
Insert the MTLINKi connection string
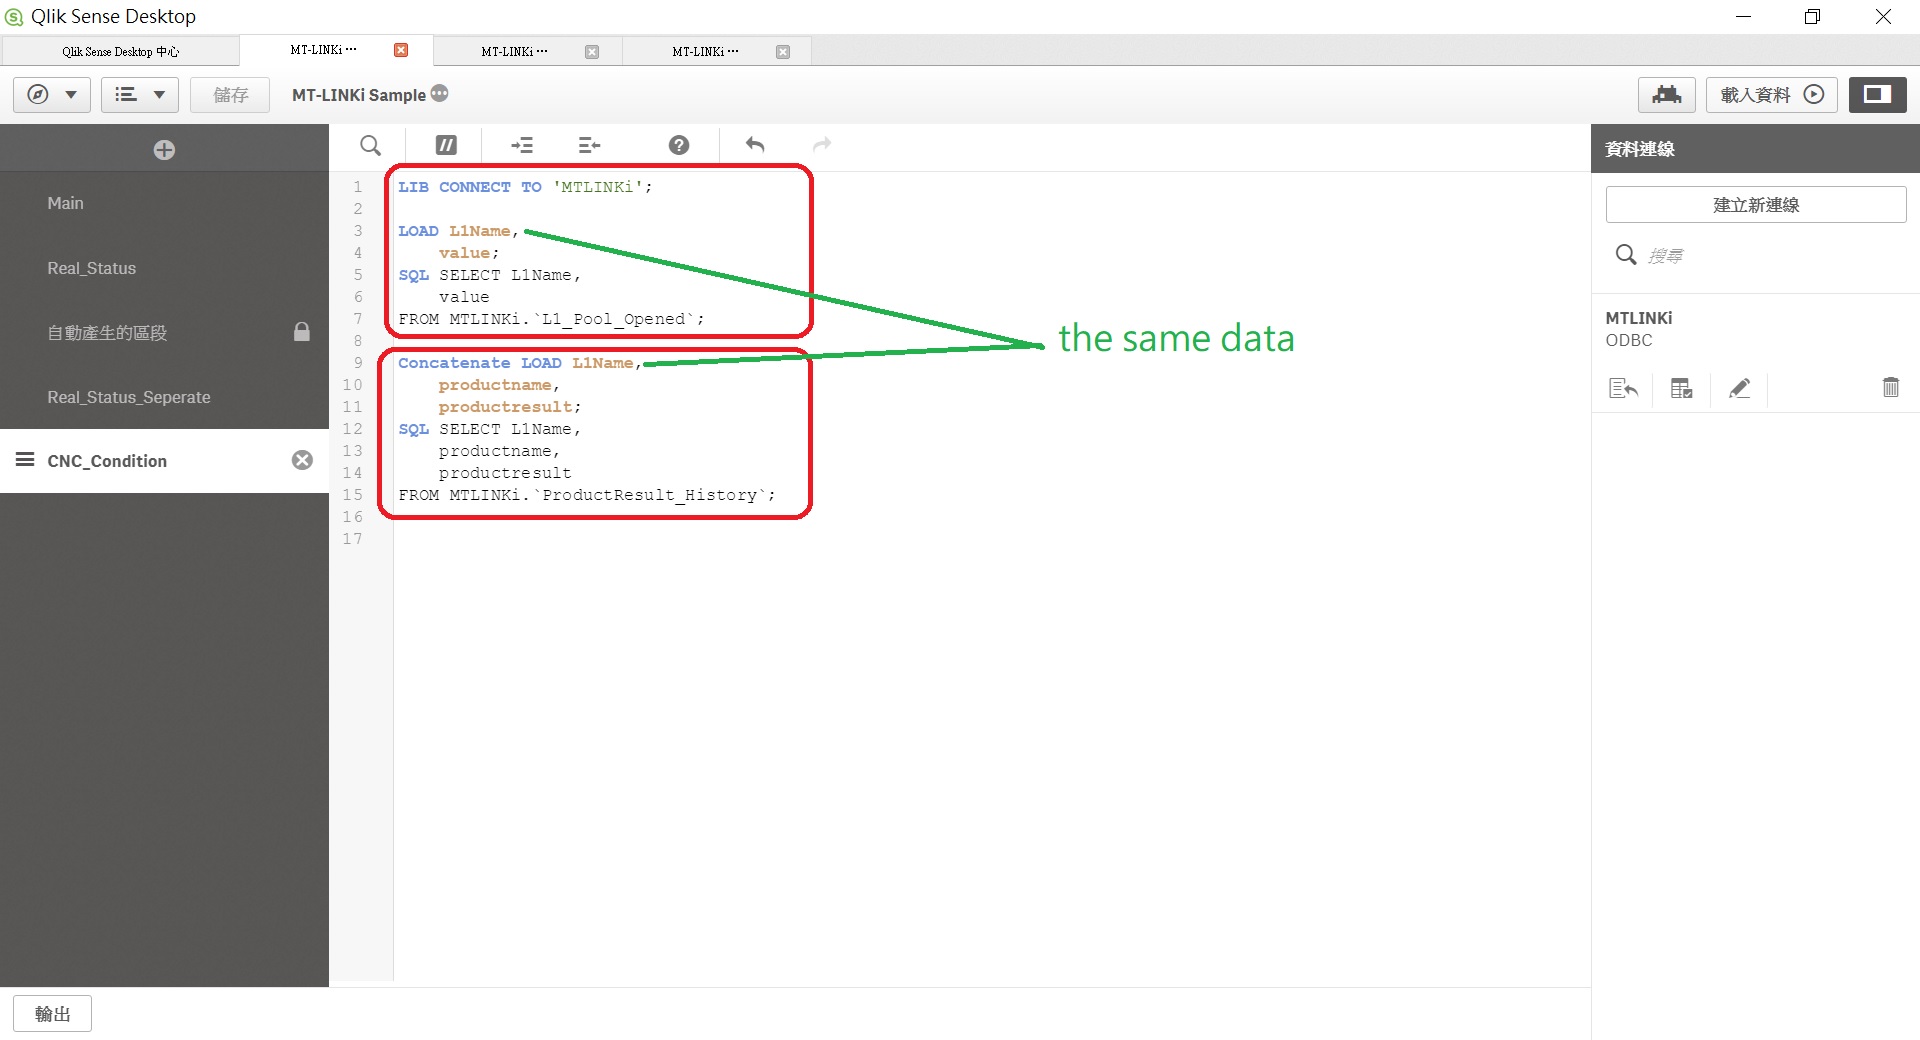click(1623, 388)
